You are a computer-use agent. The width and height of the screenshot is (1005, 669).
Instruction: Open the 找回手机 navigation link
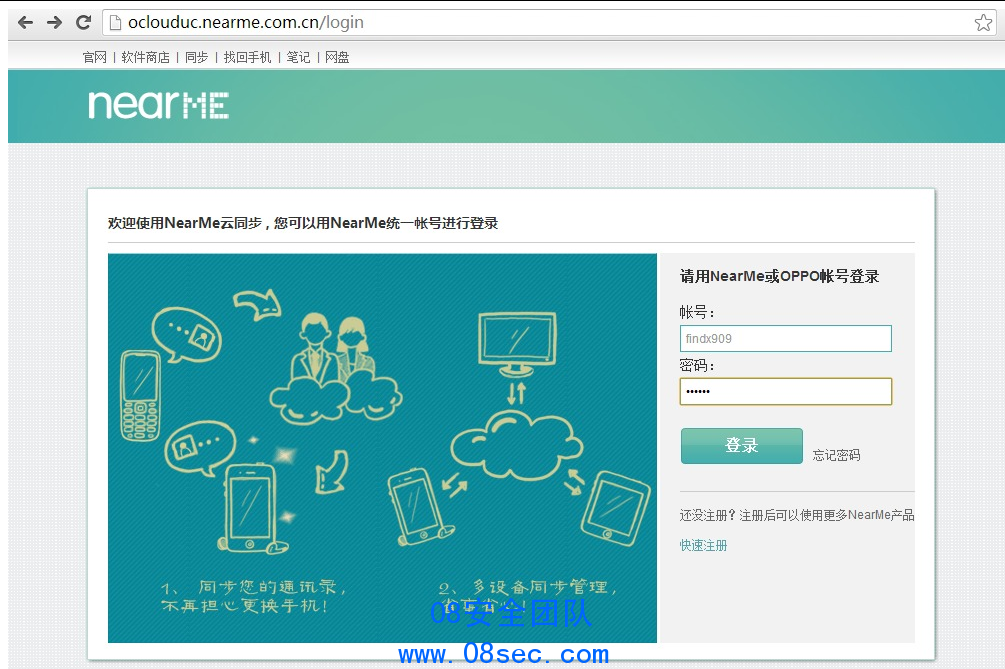247,58
